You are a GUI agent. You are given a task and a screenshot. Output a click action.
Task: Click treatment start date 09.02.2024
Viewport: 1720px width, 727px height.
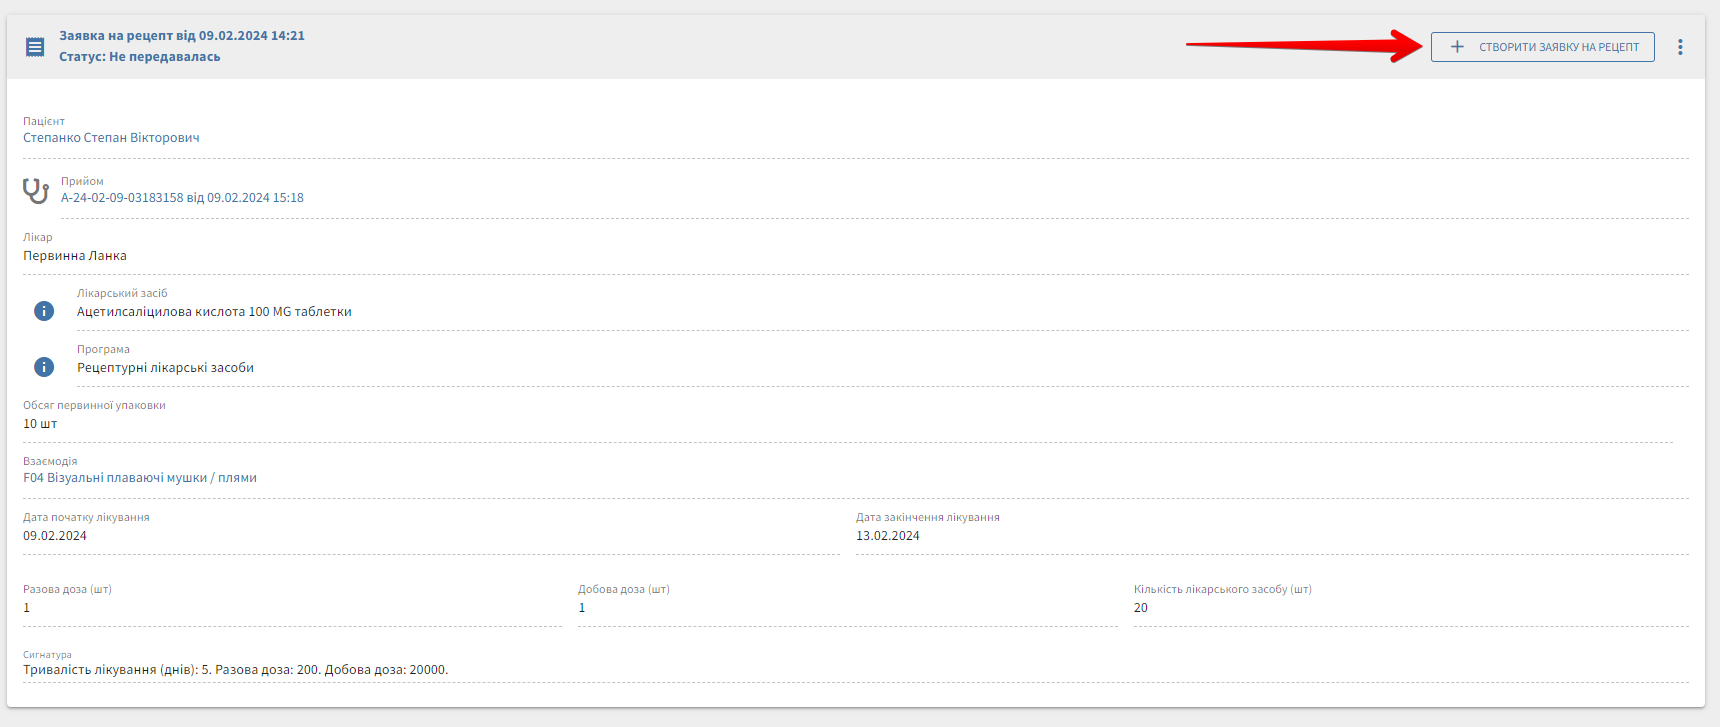(x=55, y=536)
